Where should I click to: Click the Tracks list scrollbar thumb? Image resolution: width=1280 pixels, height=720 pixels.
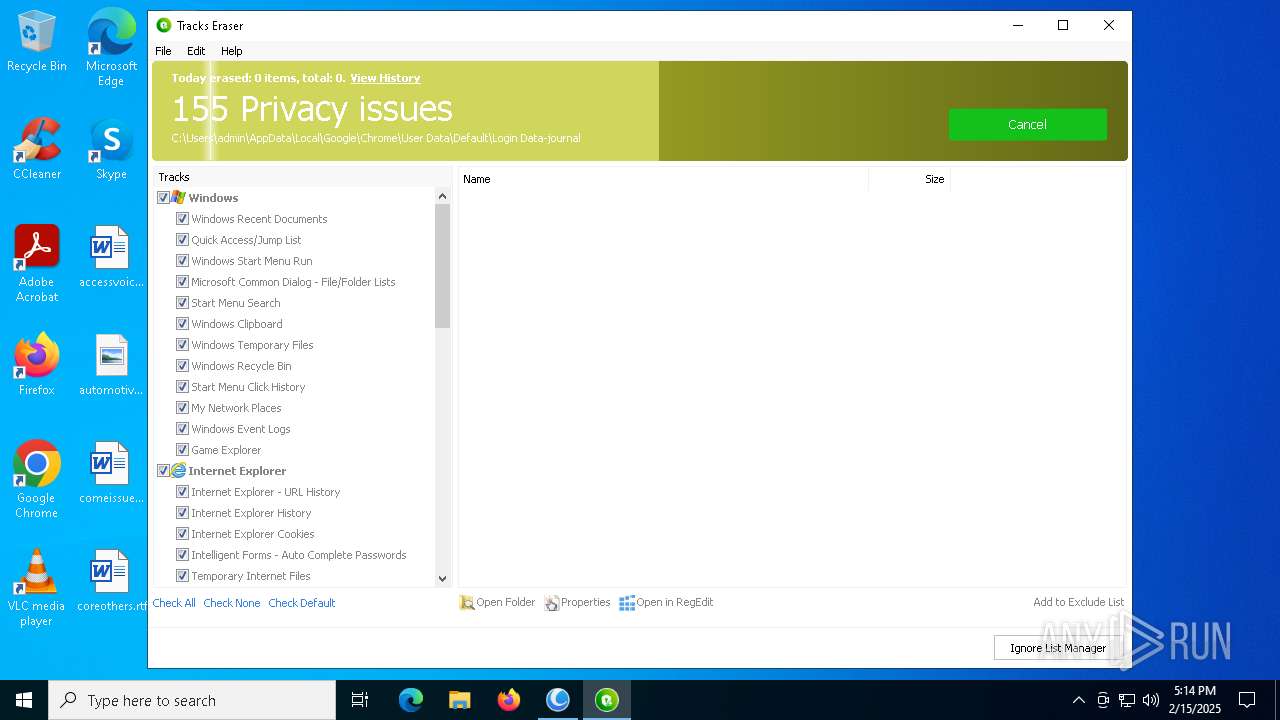(442, 266)
